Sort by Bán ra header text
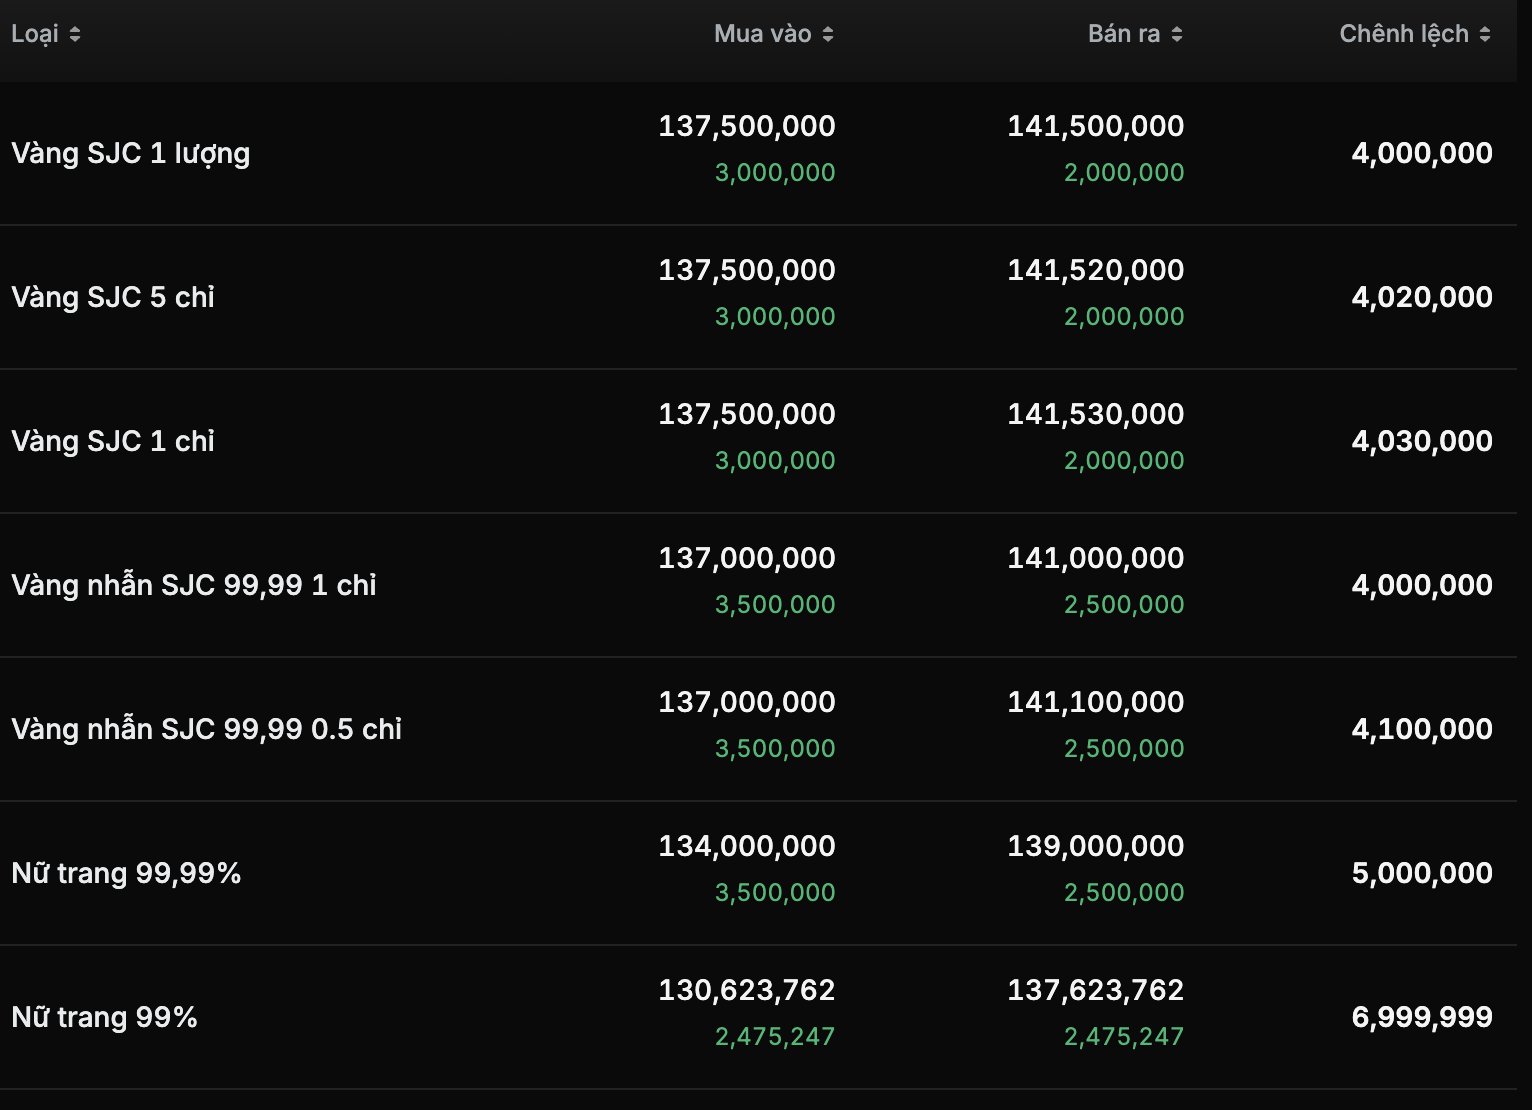Image resolution: width=1532 pixels, height=1110 pixels. click(x=1124, y=34)
